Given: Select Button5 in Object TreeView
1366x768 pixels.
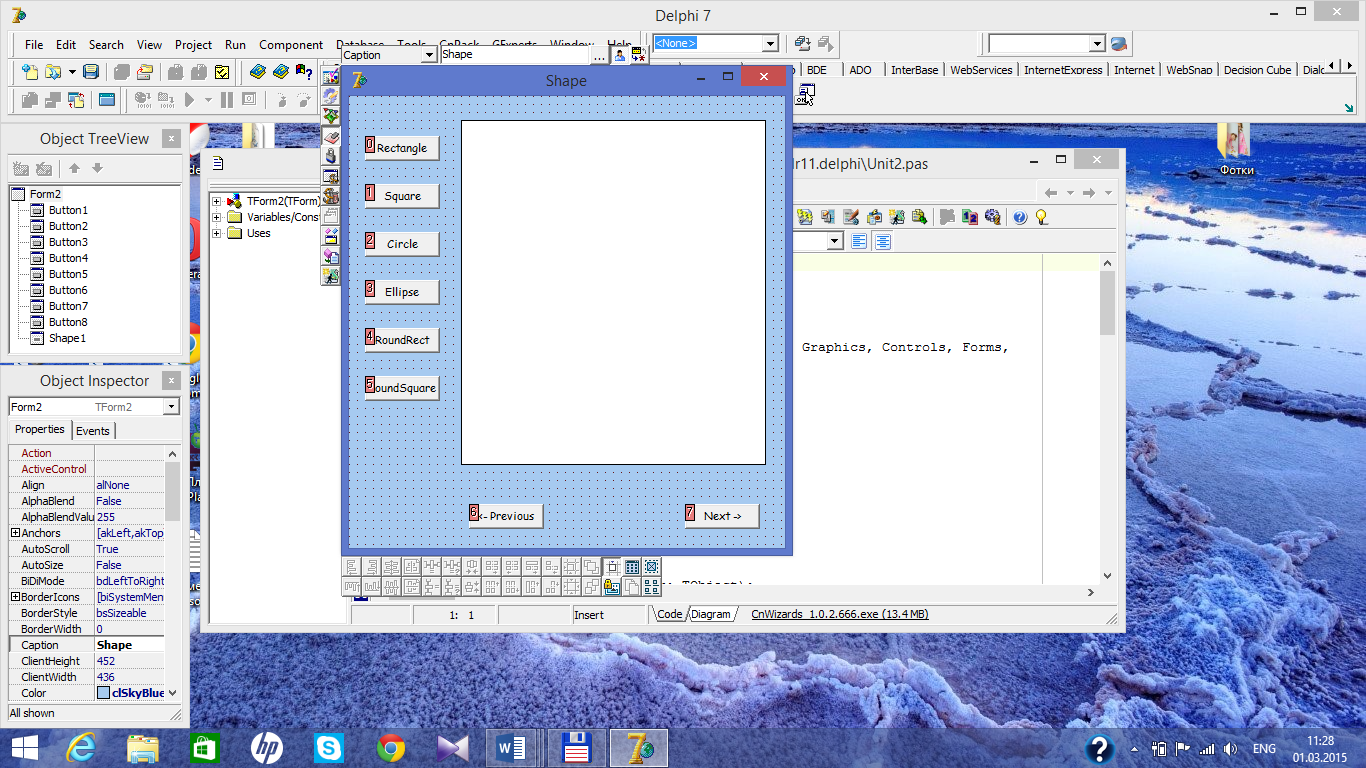Looking at the screenshot, I should pyautogui.click(x=68, y=274).
